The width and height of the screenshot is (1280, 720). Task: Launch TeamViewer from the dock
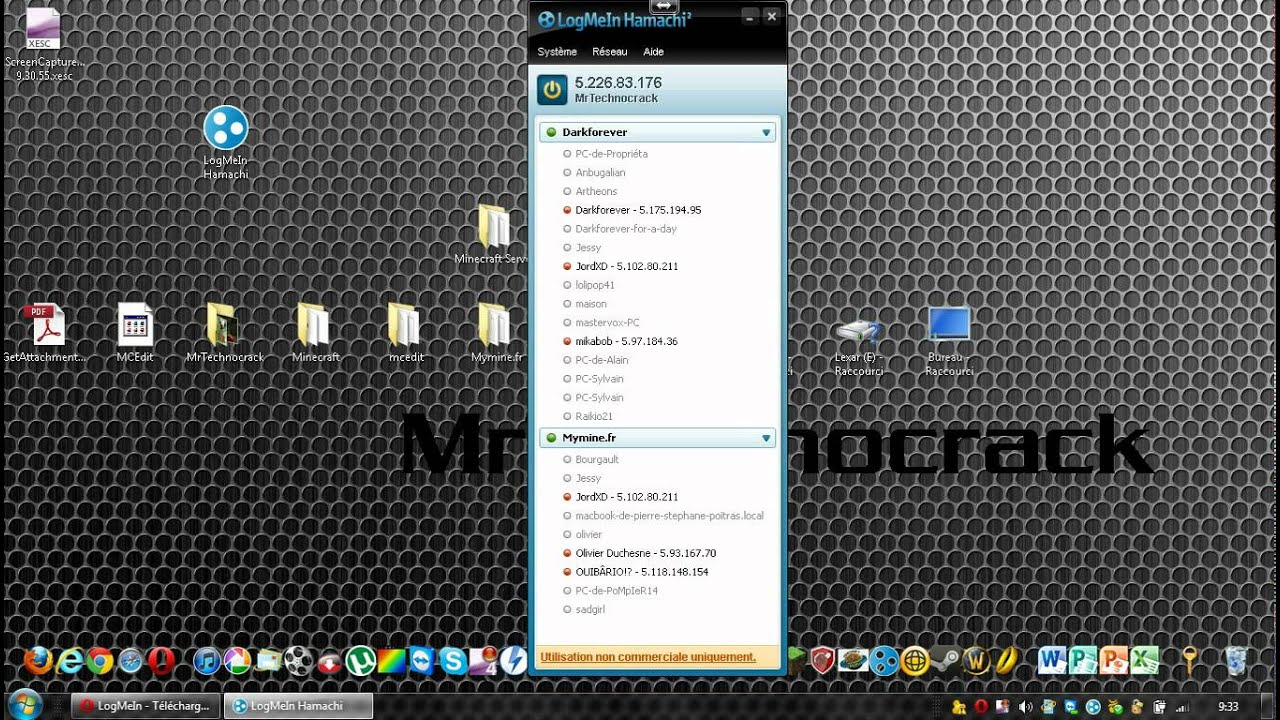point(422,661)
